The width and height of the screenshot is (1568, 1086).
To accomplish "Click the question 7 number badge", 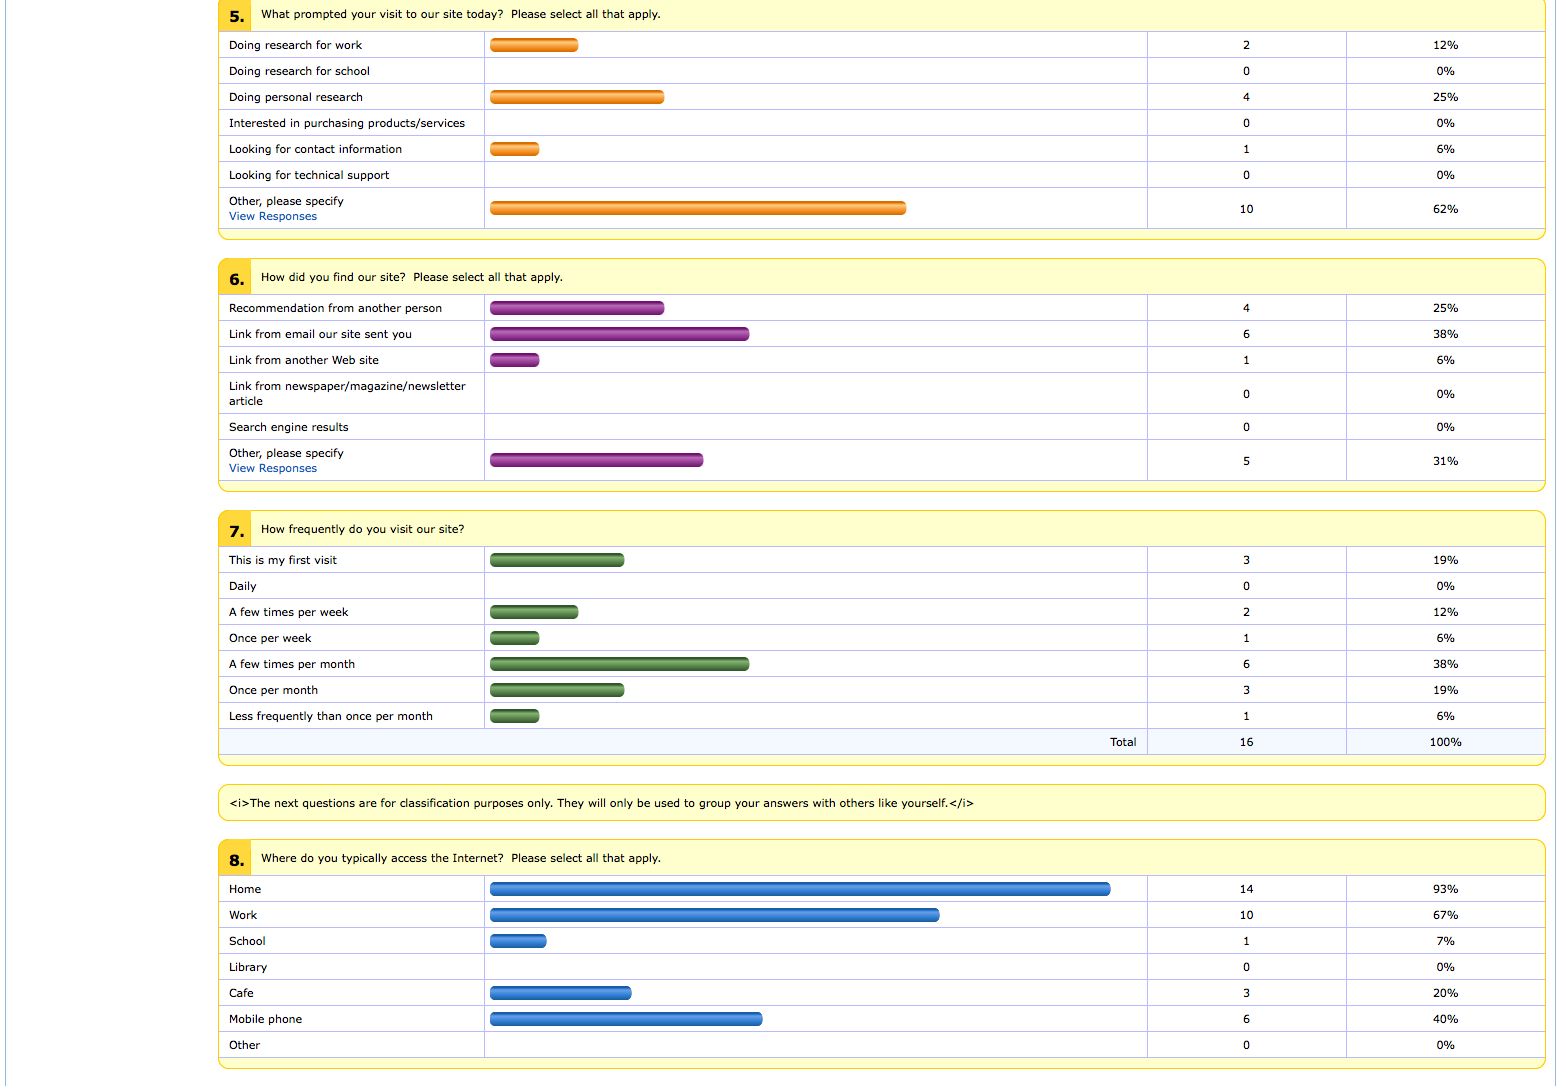I will 237,531.
